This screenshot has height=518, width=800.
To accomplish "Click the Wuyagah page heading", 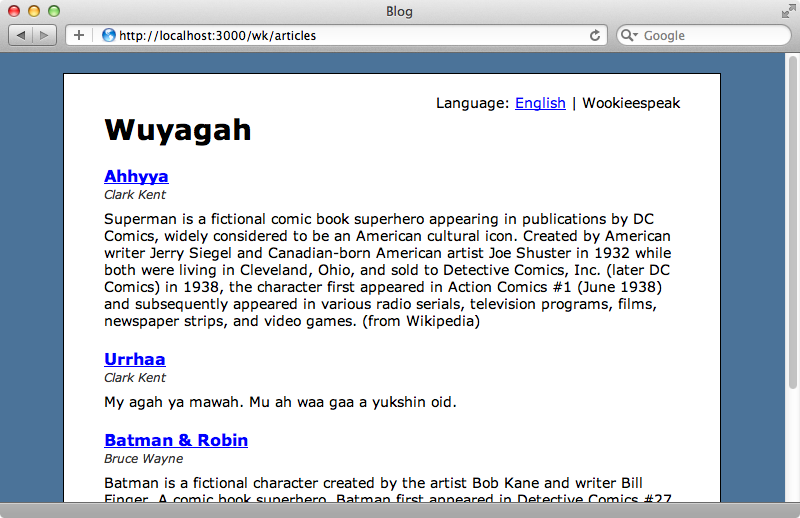I will point(178,130).
